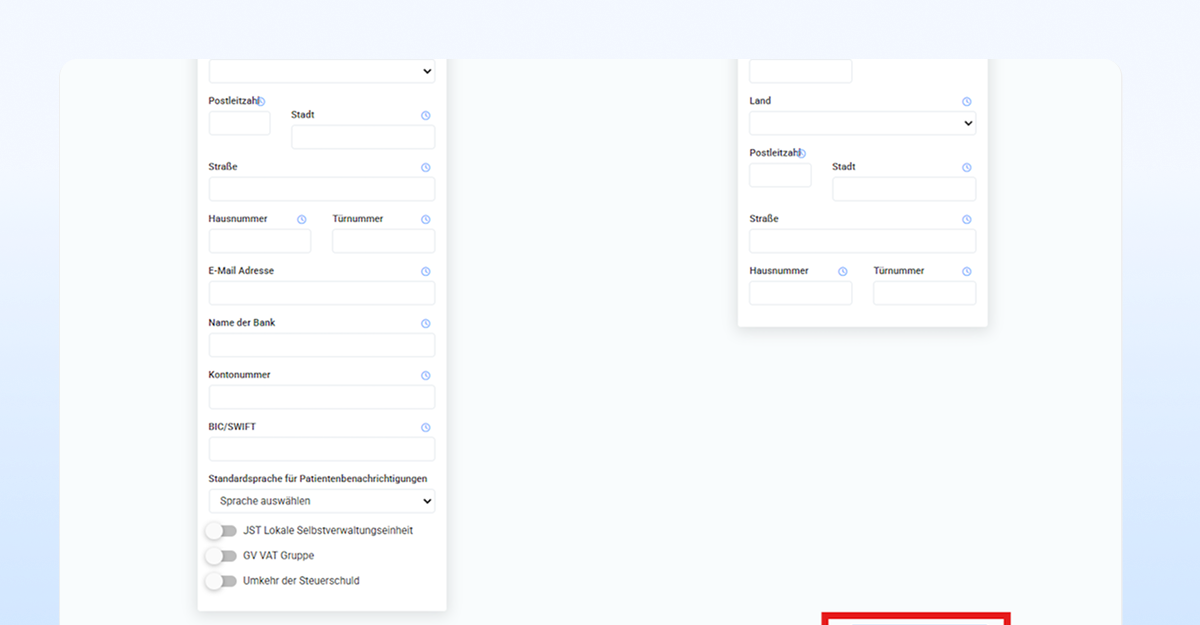Open Stadt history icon in bank details form
Screen dimensions: 1200x625
coord(425,115)
